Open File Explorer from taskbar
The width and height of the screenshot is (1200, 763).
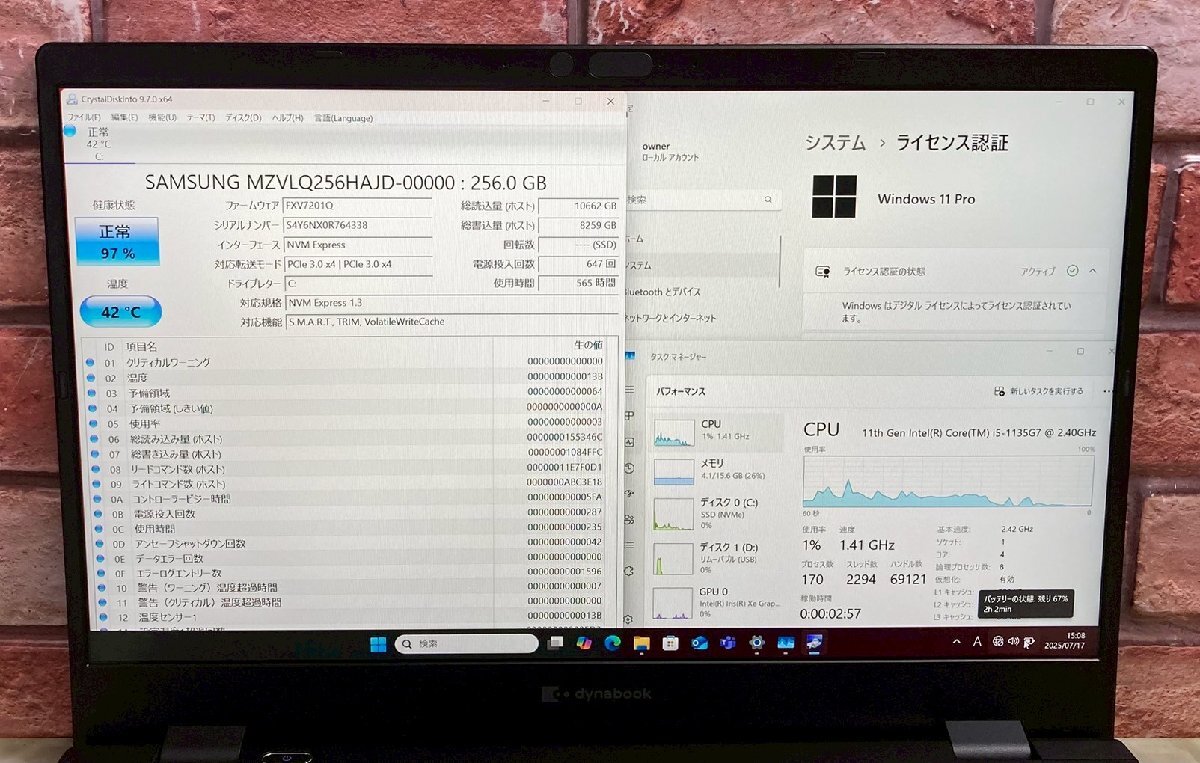point(641,643)
